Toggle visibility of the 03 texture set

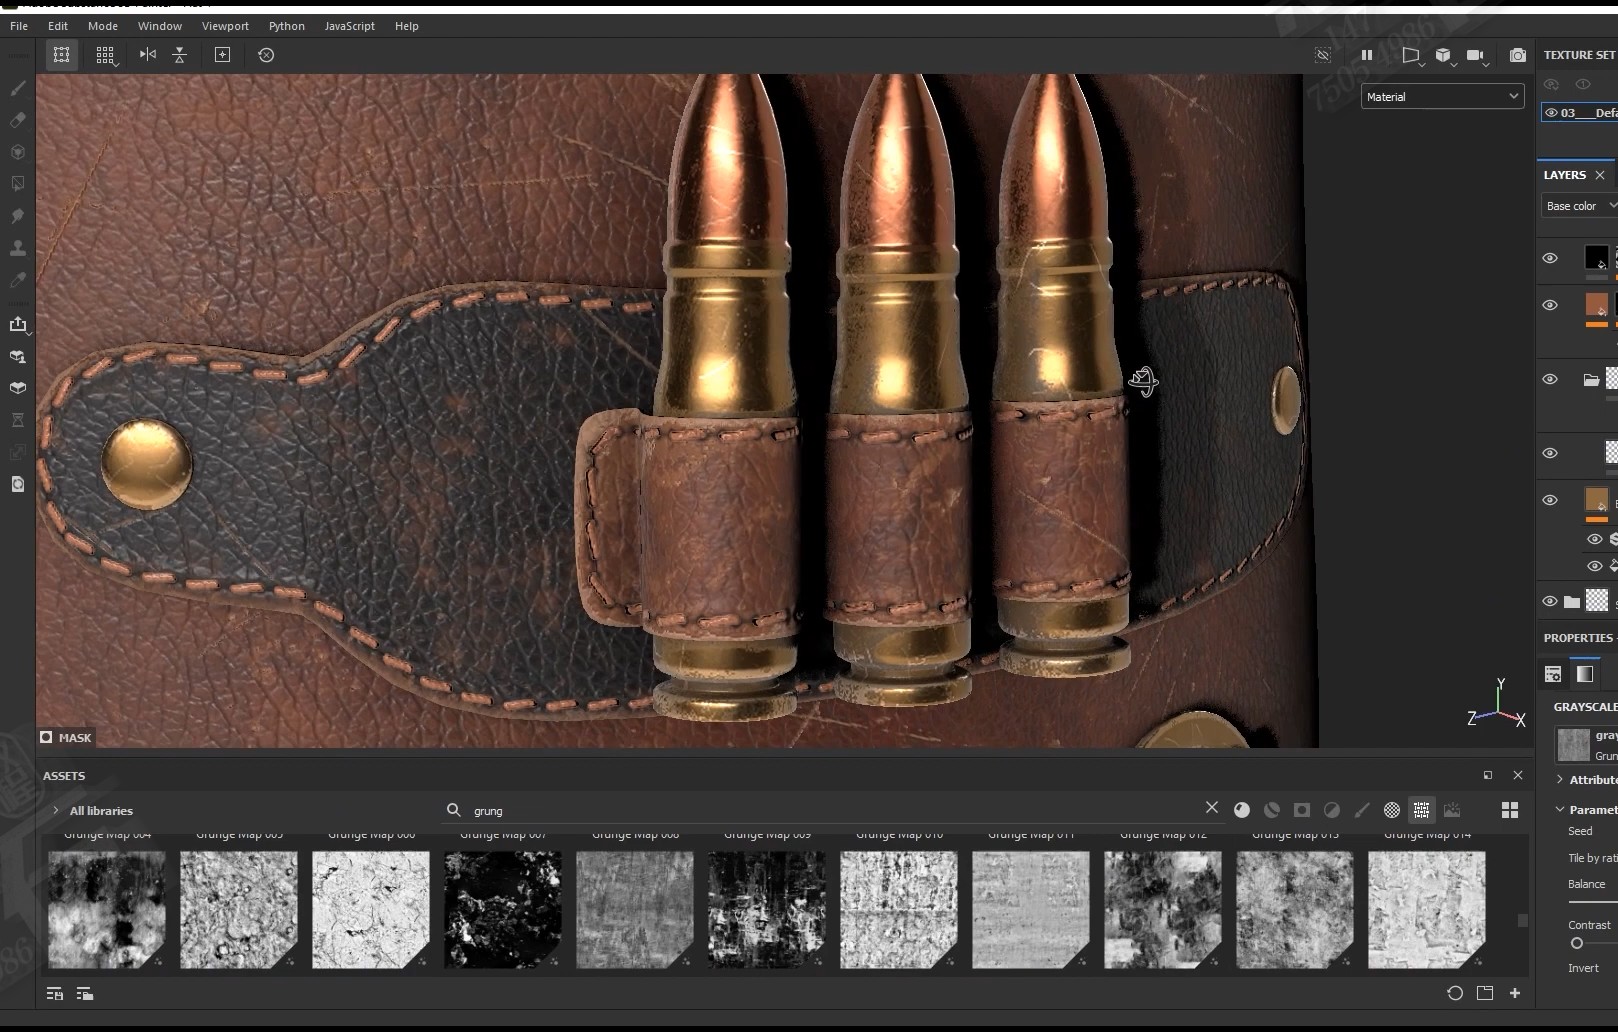pos(1551,113)
